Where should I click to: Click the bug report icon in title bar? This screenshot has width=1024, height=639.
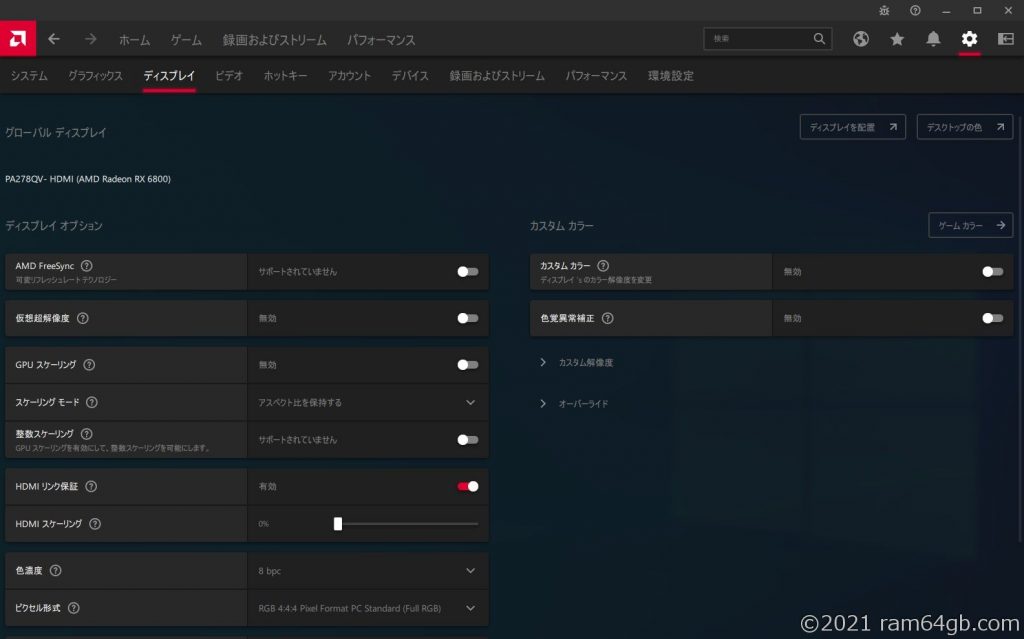884,10
